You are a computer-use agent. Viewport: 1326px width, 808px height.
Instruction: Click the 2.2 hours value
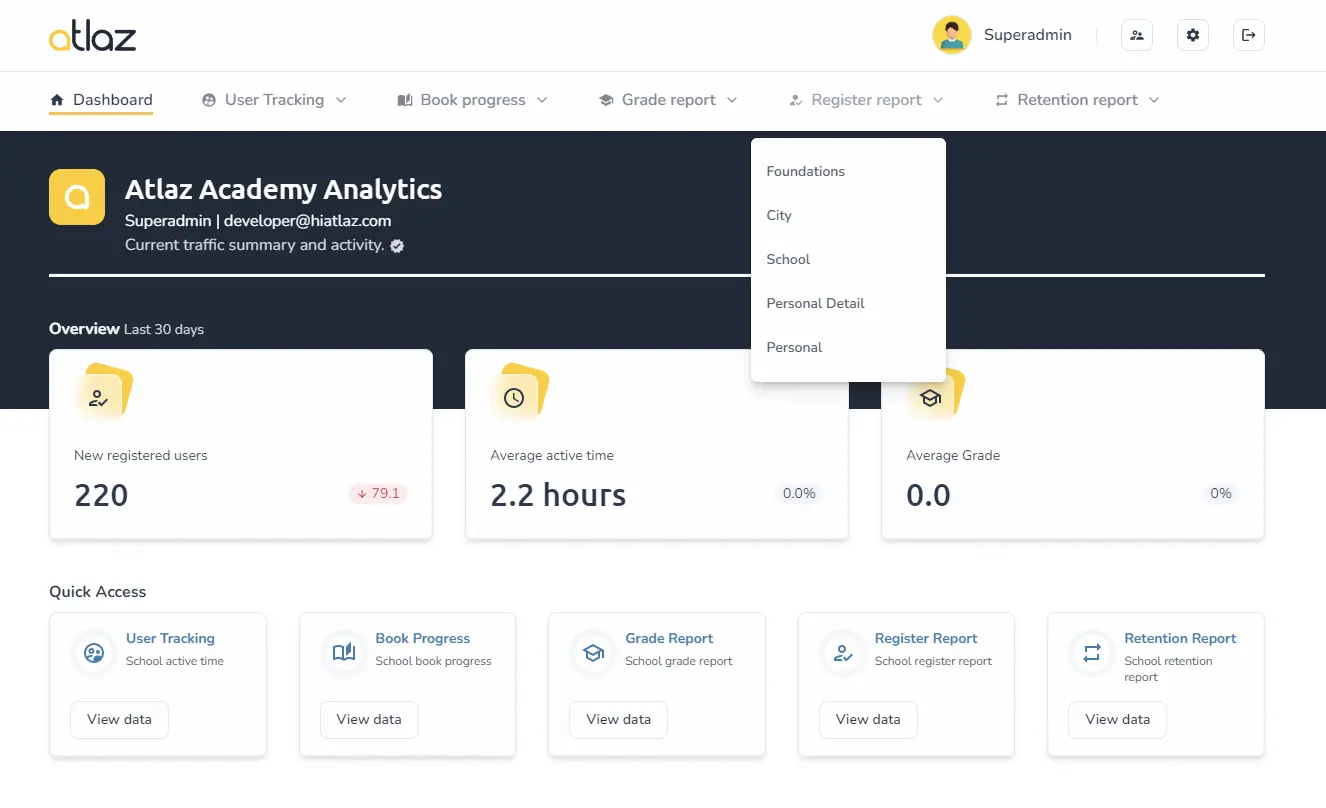(x=558, y=495)
